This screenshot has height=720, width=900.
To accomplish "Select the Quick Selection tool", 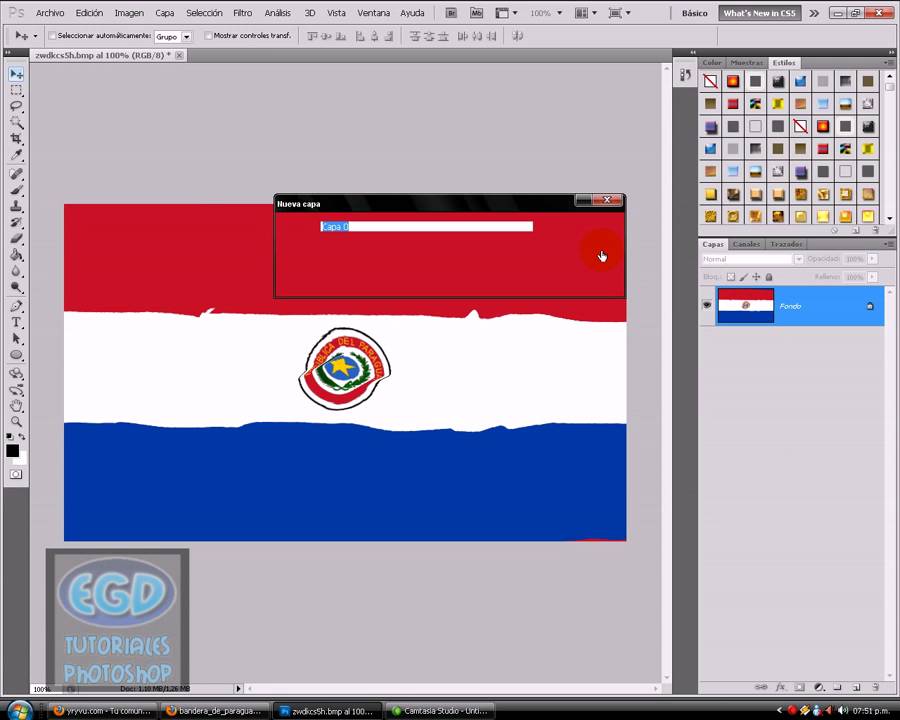I will pos(16,122).
